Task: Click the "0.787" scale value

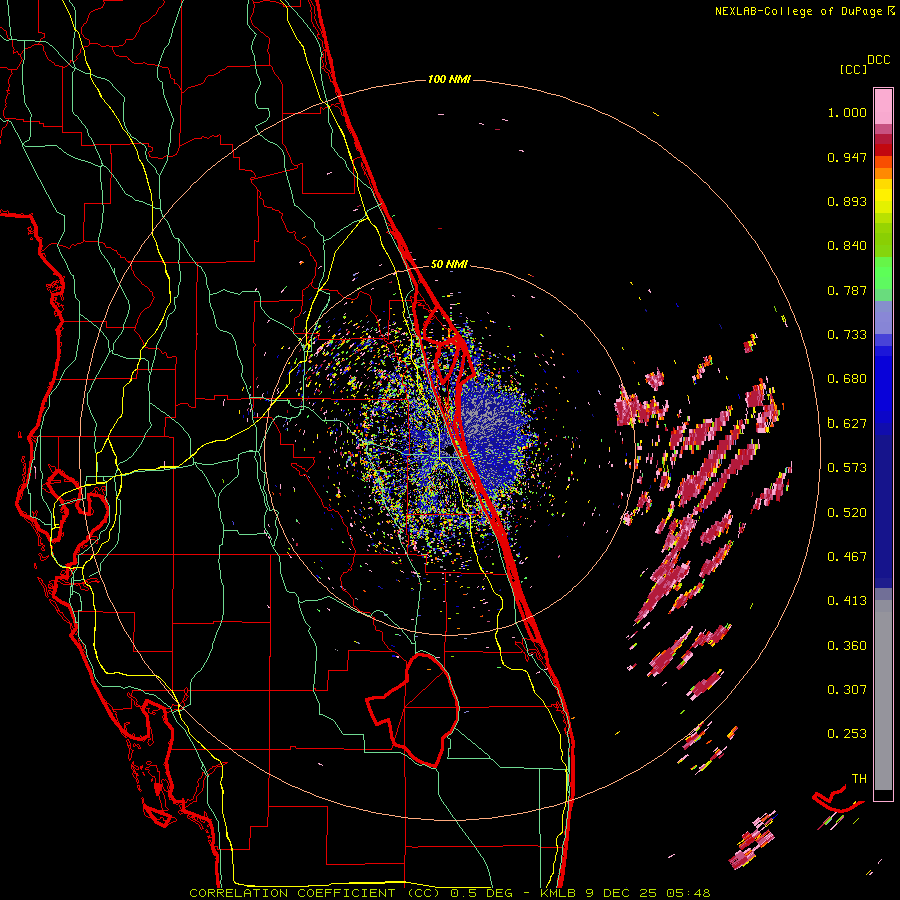Action: [x=847, y=290]
